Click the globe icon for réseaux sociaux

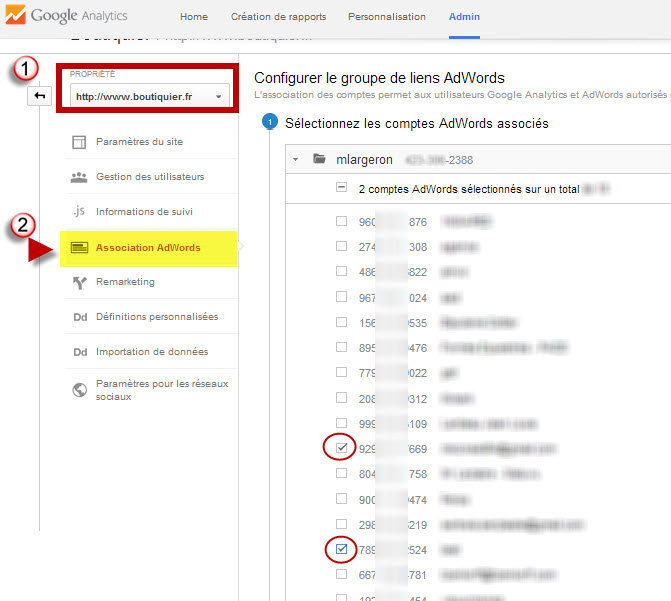[x=80, y=390]
